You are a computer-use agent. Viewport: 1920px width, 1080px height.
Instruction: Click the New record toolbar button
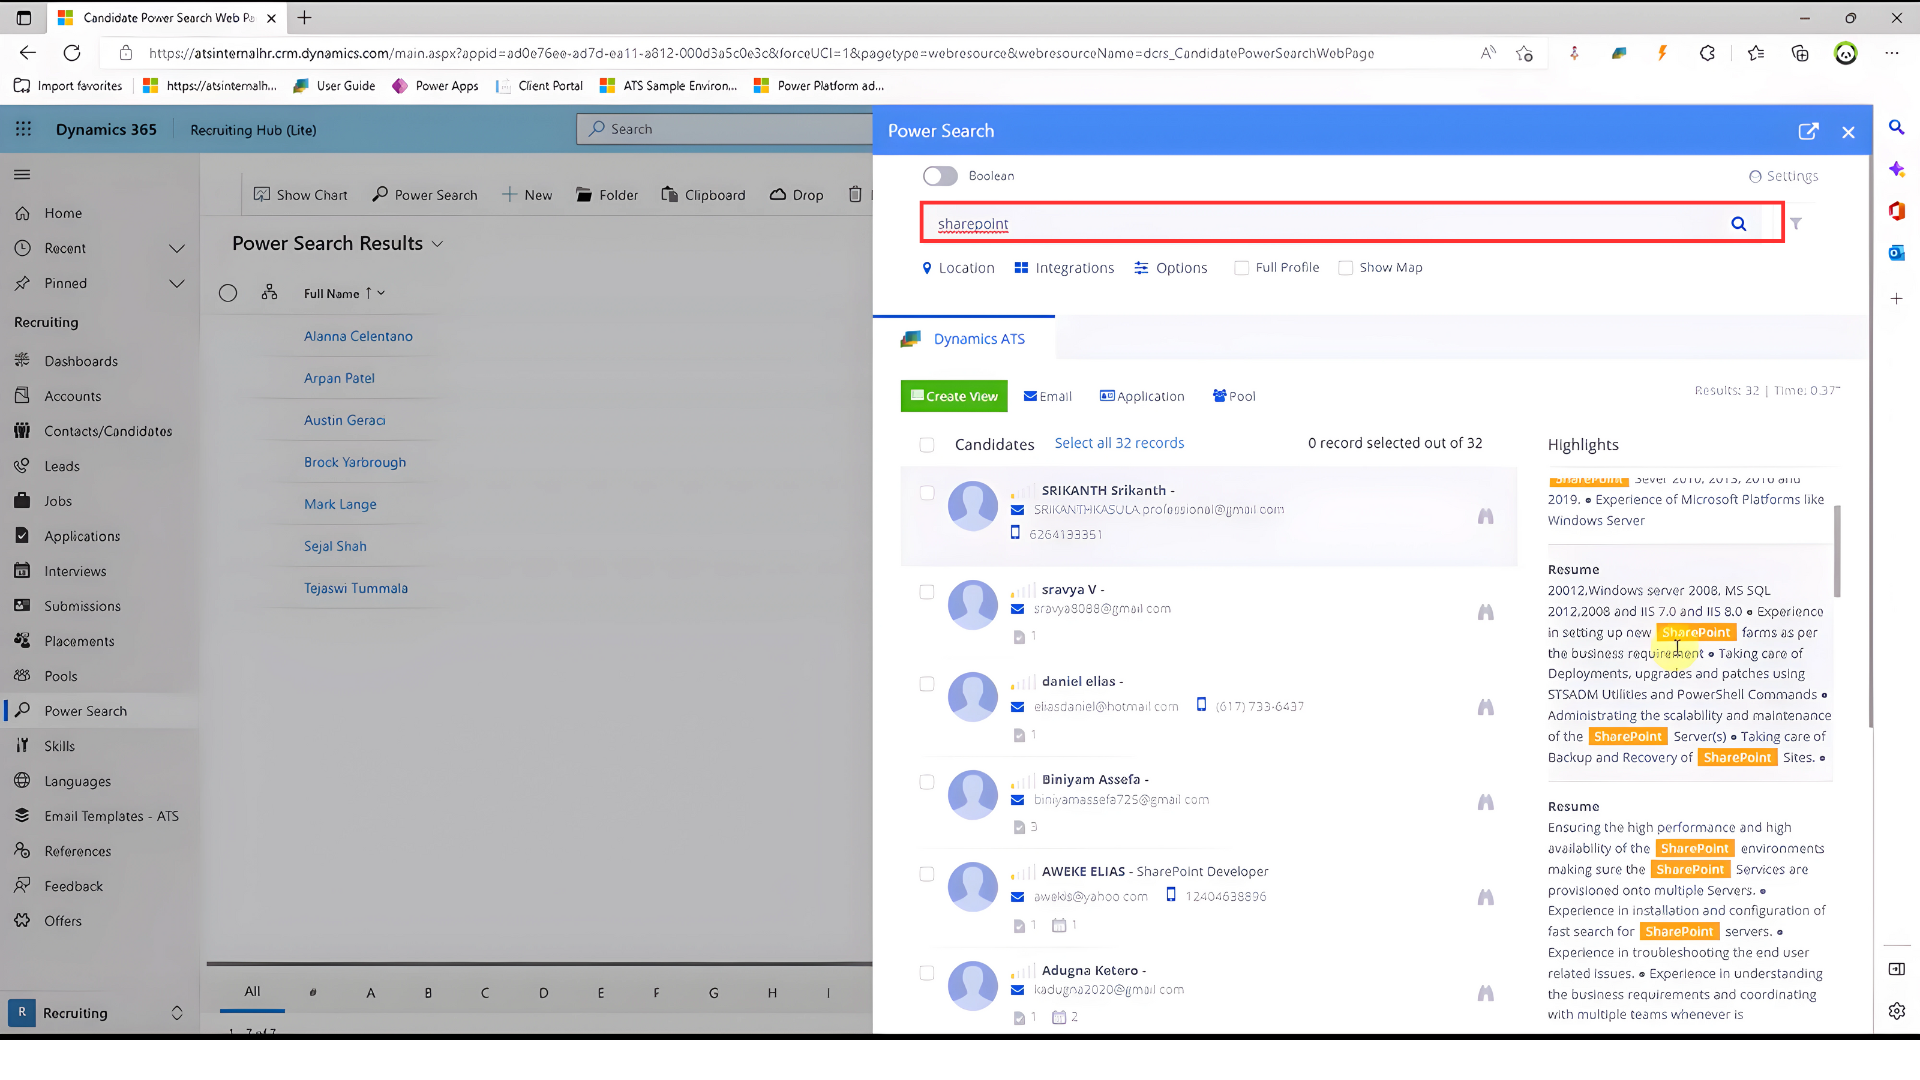click(x=527, y=195)
